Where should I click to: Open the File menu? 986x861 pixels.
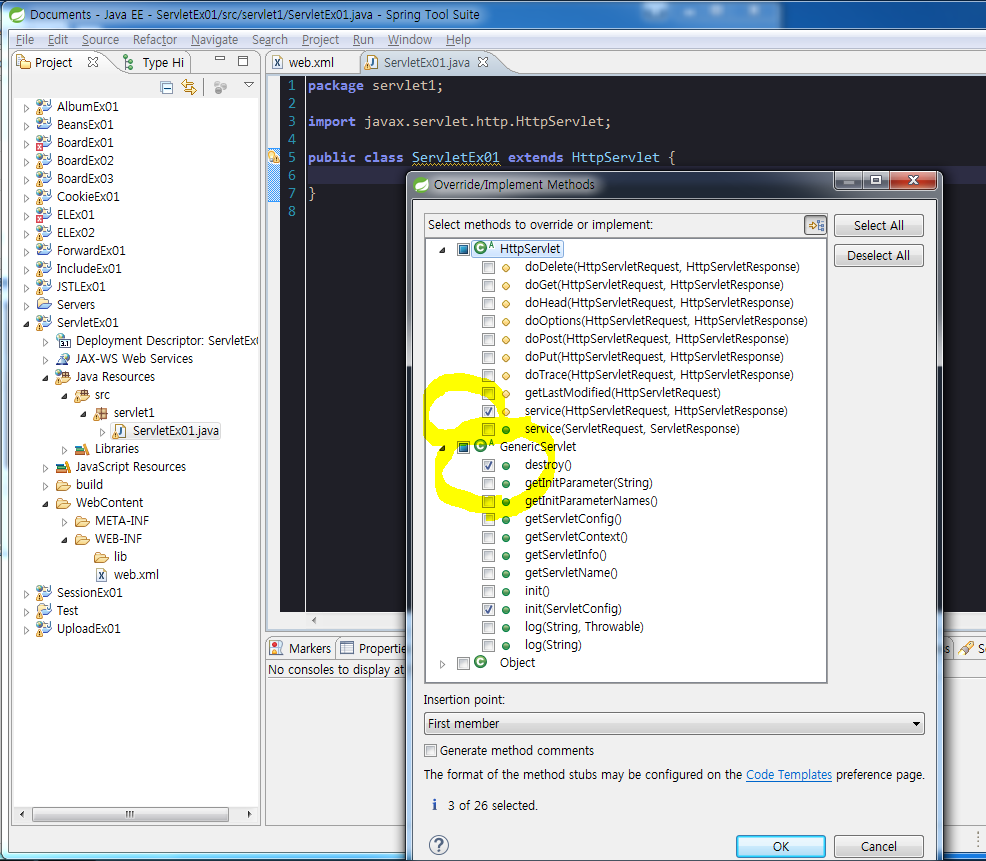coord(25,40)
